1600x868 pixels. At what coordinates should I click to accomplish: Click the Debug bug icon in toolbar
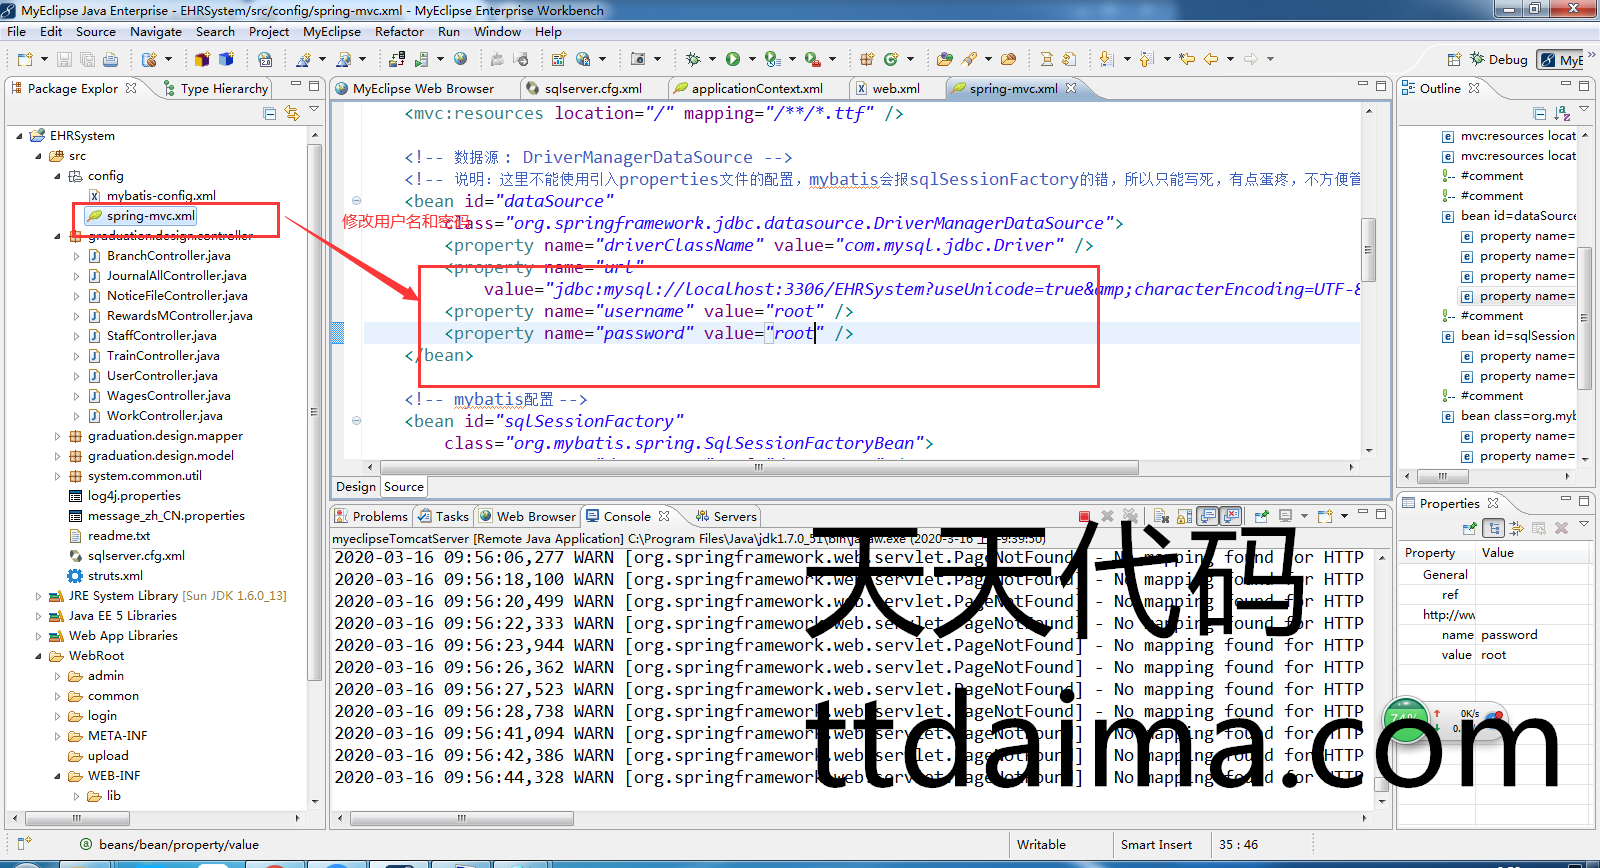tap(692, 59)
